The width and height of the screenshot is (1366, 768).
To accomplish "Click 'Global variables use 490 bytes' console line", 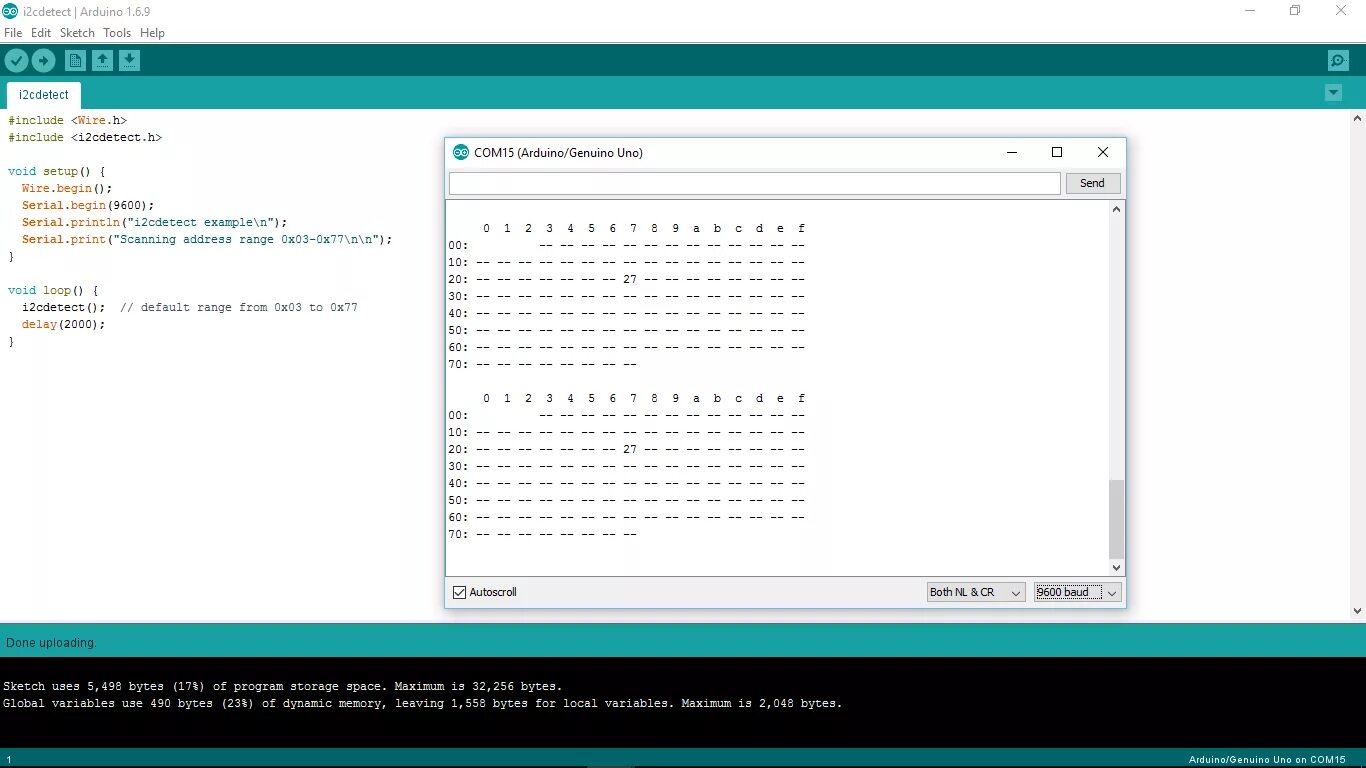I will [423, 703].
